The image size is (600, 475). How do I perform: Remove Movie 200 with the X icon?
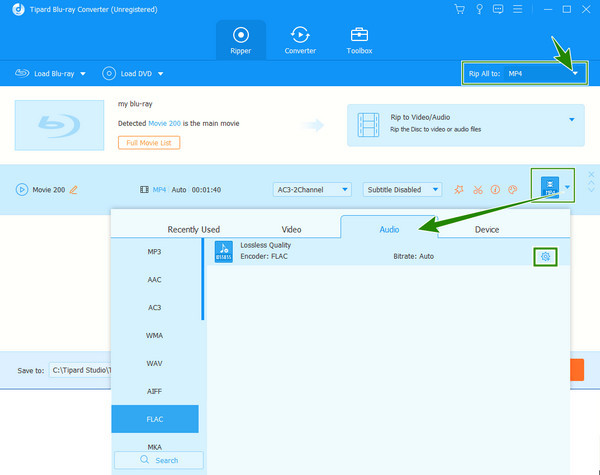click(591, 175)
